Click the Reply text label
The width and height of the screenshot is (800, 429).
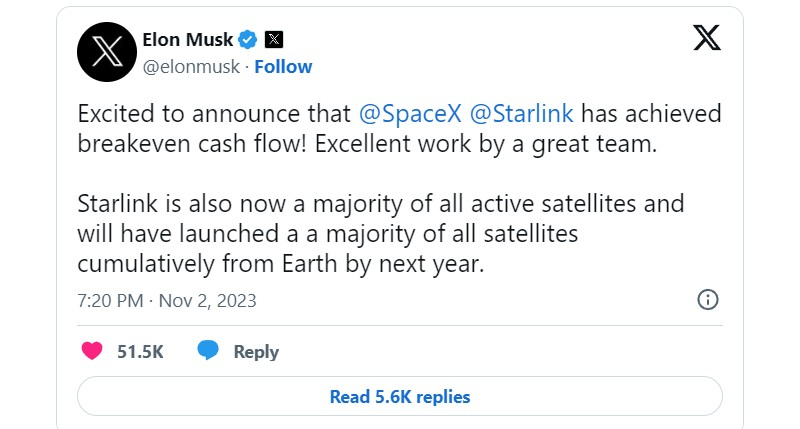[x=256, y=352]
